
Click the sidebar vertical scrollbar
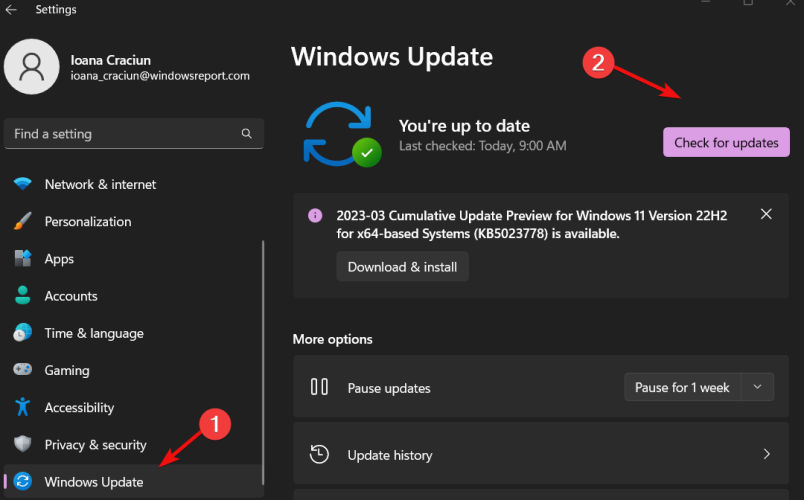coord(263,362)
